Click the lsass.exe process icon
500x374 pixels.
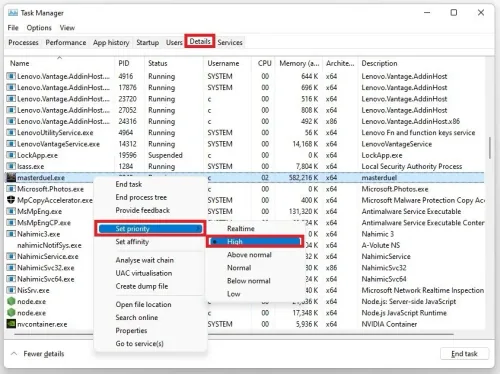(11, 166)
